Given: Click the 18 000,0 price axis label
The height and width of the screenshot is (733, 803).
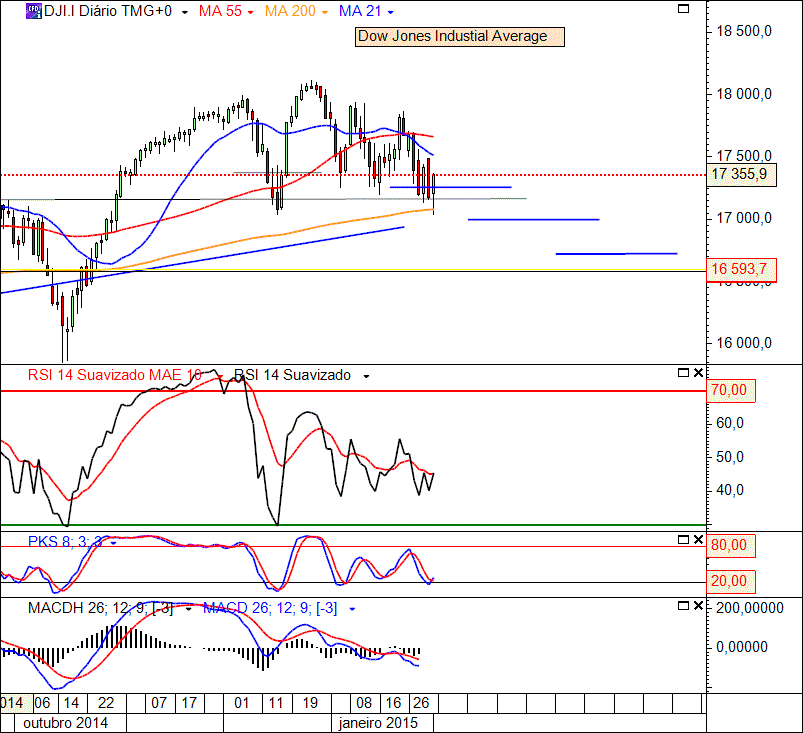Looking at the screenshot, I should point(744,94).
